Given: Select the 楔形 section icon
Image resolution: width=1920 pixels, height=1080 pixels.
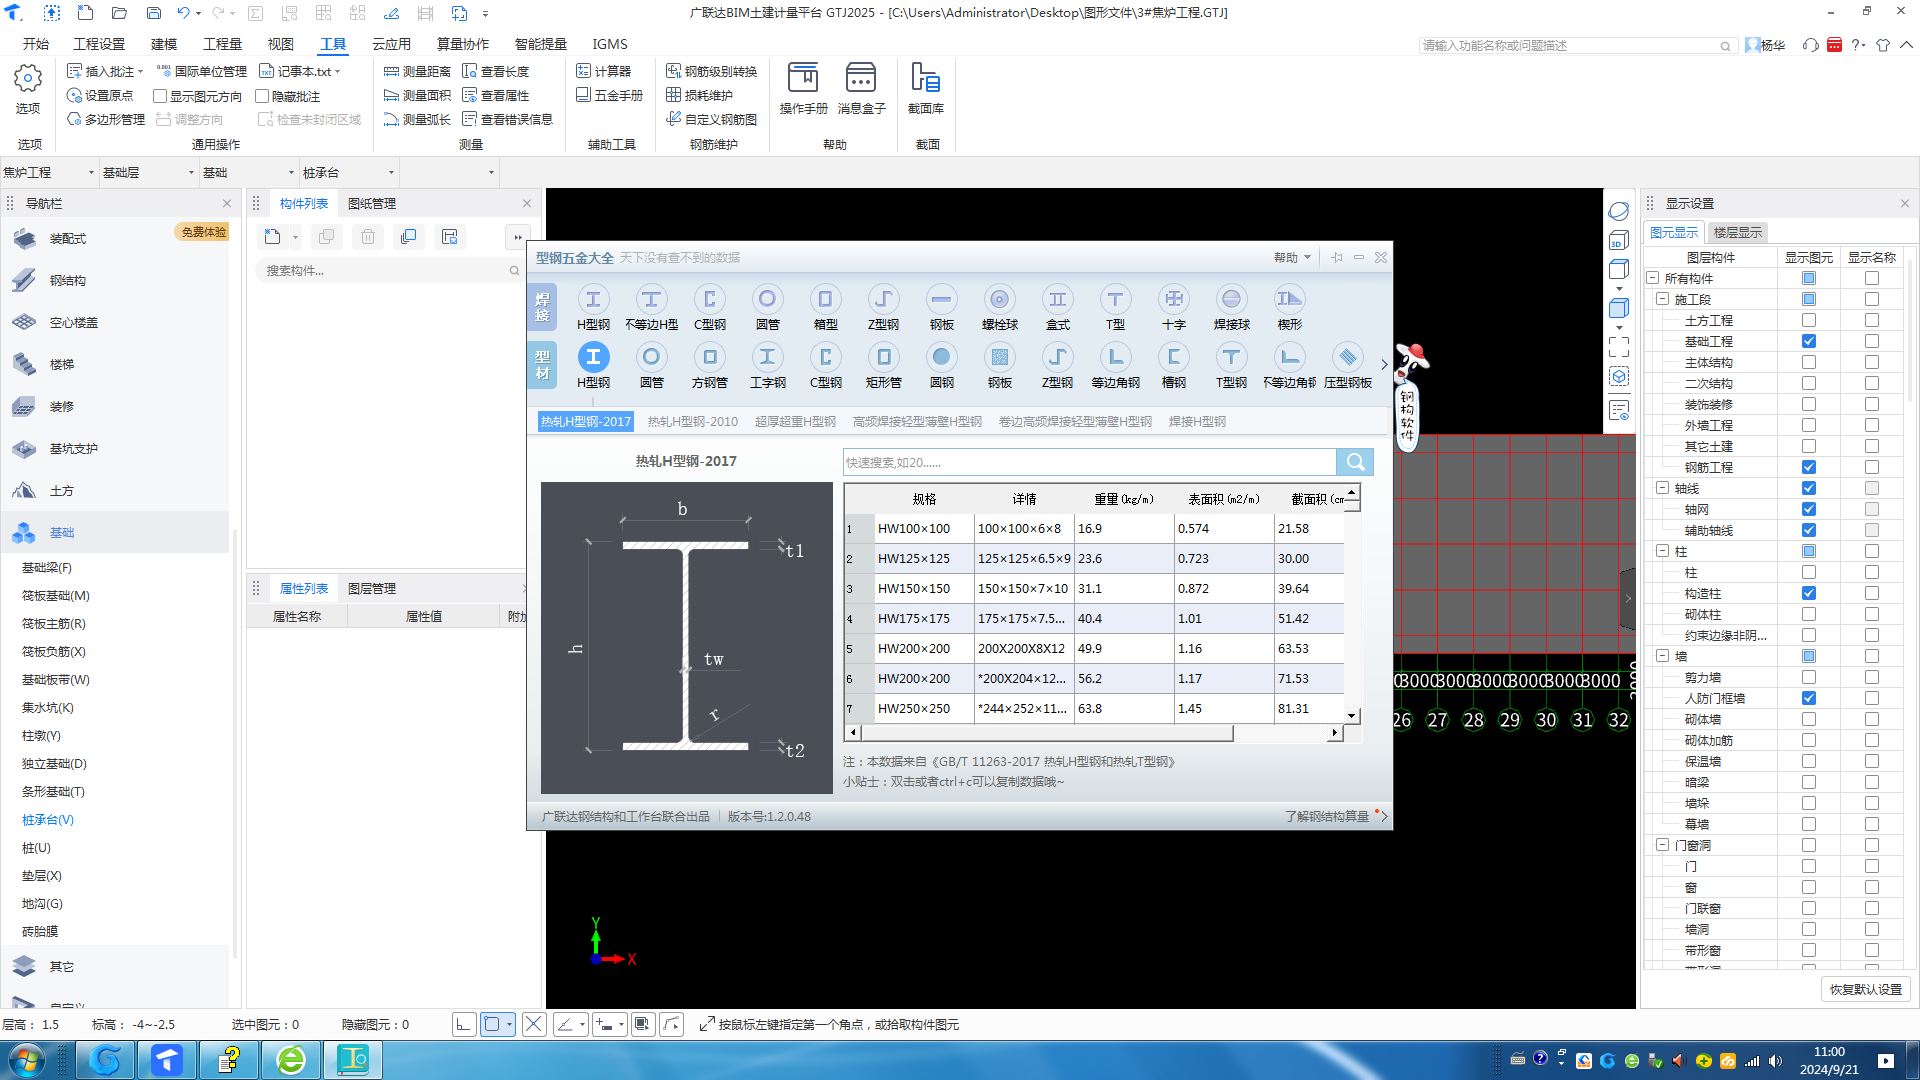Looking at the screenshot, I should [1289, 307].
